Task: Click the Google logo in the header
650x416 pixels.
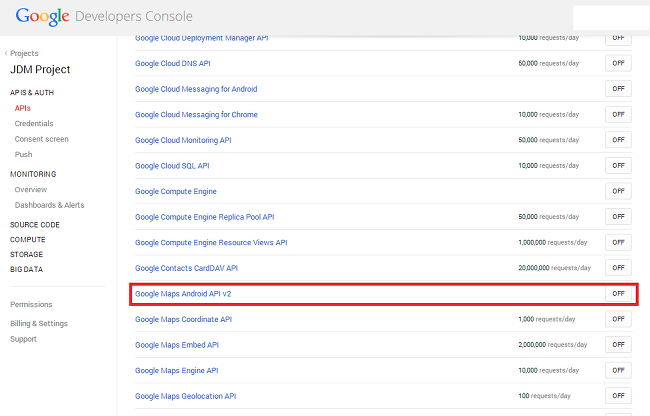Action: point(42,17)
